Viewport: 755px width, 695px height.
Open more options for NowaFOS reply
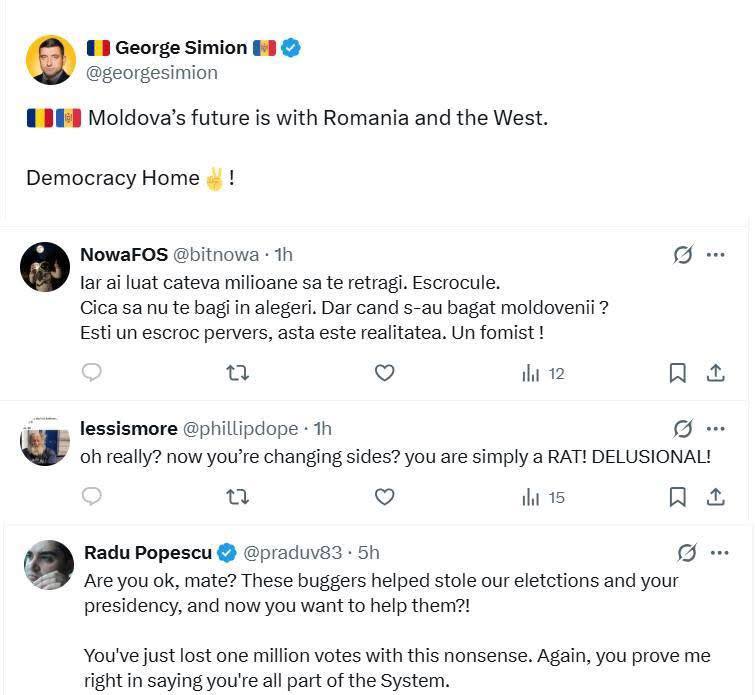point(716,255)
